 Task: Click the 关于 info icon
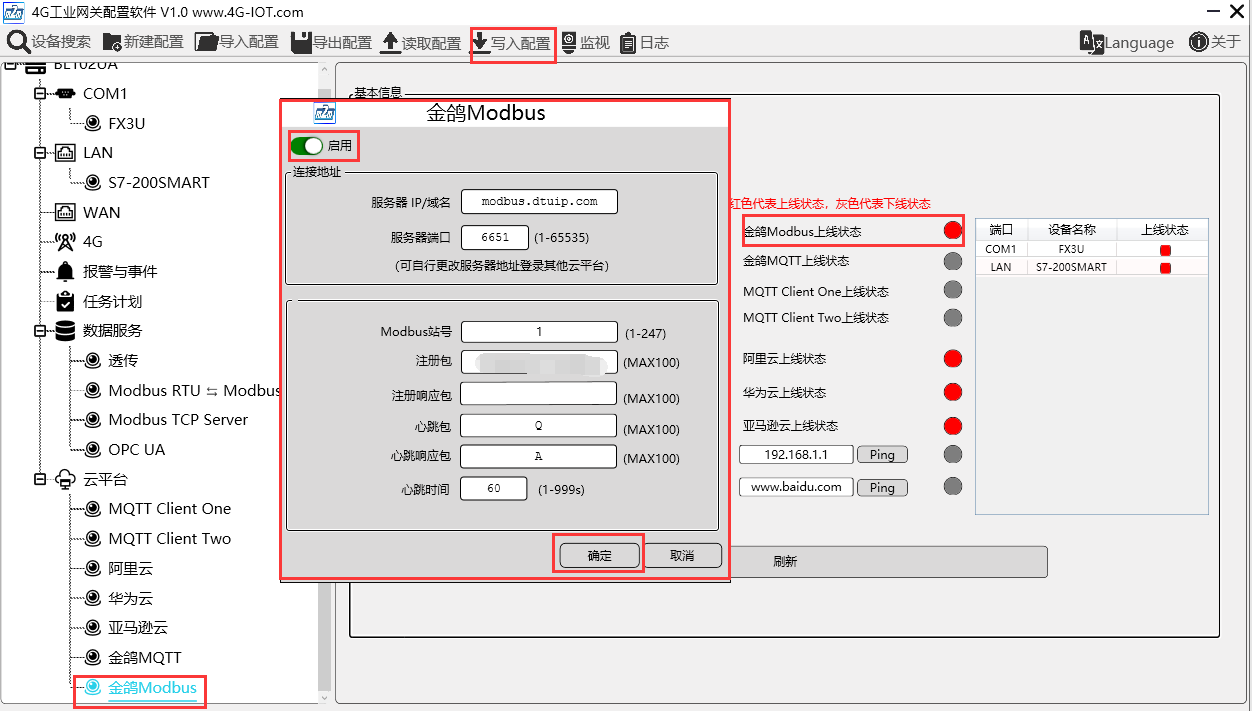click(1199, 42)
